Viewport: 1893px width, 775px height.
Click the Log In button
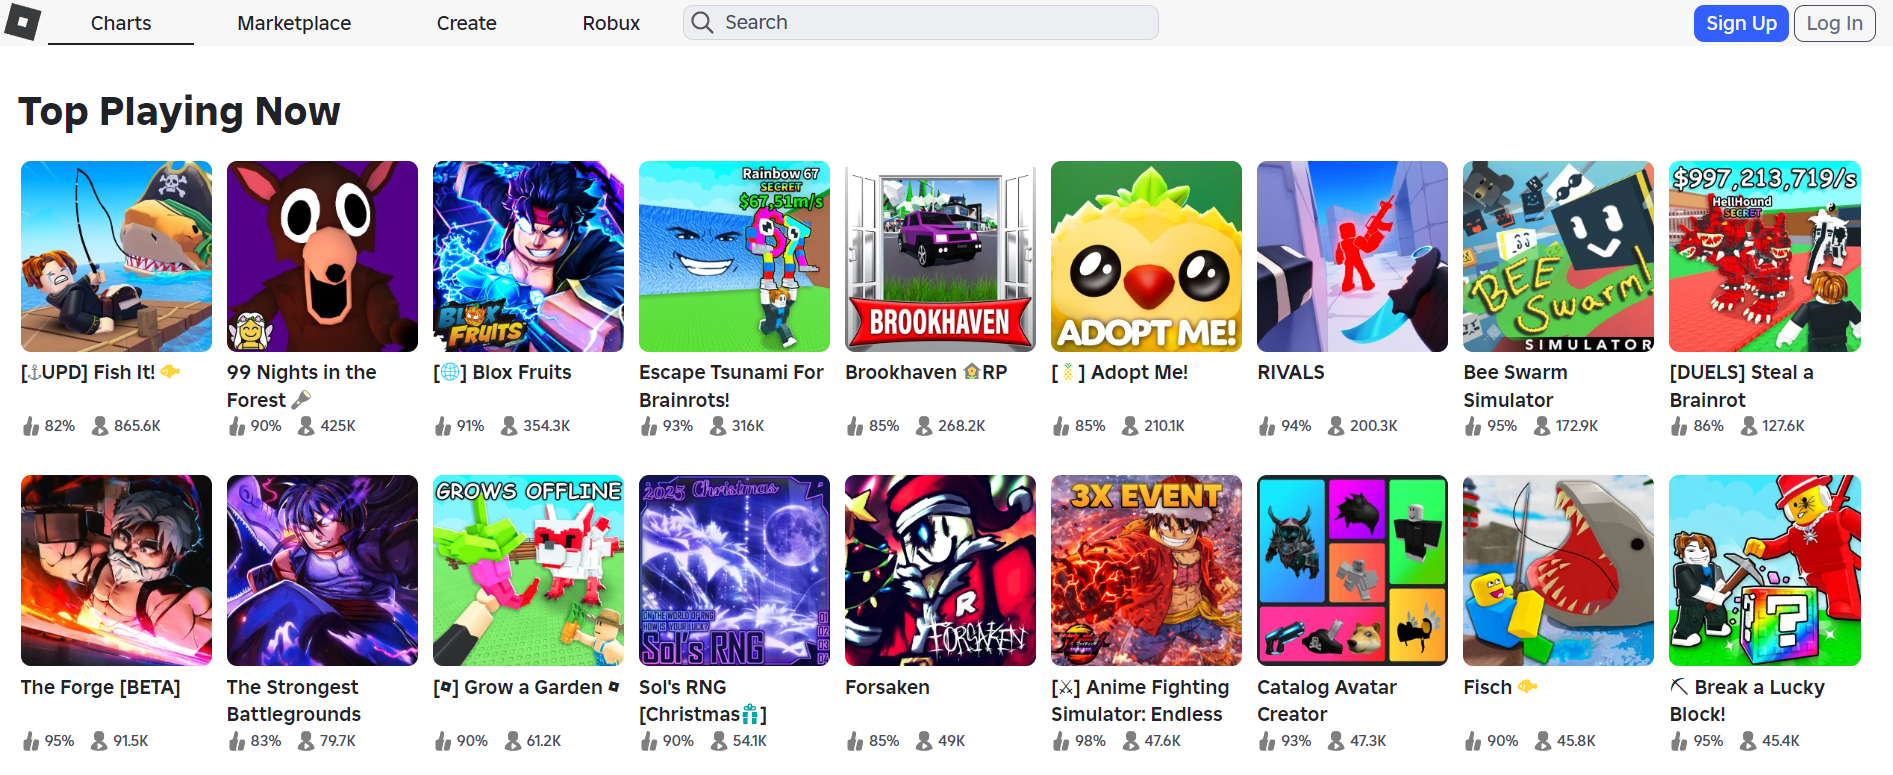click(1834, 23)
